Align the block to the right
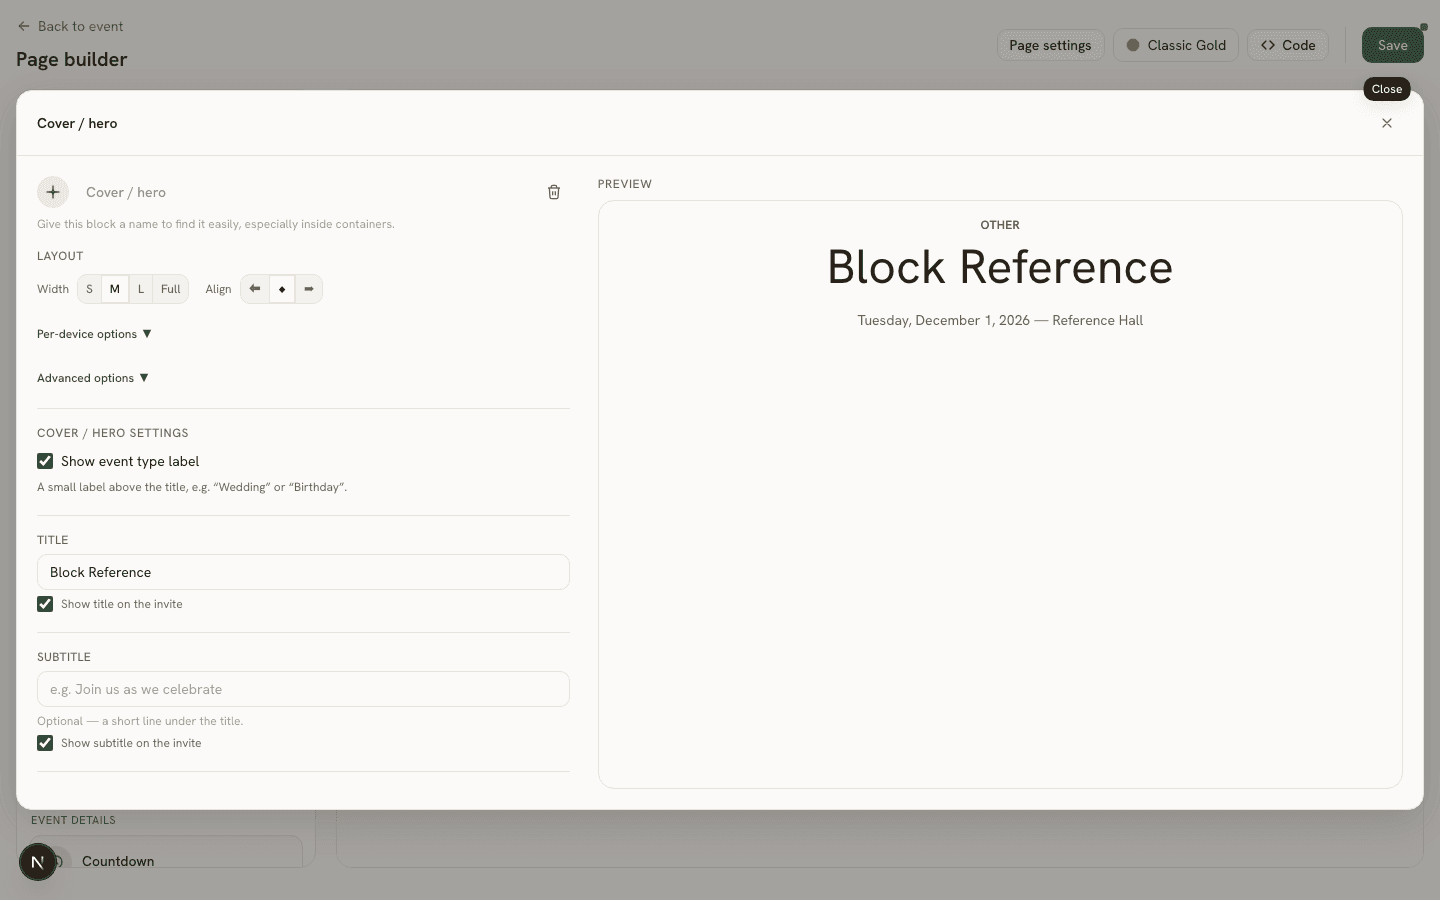 point(309,289)
